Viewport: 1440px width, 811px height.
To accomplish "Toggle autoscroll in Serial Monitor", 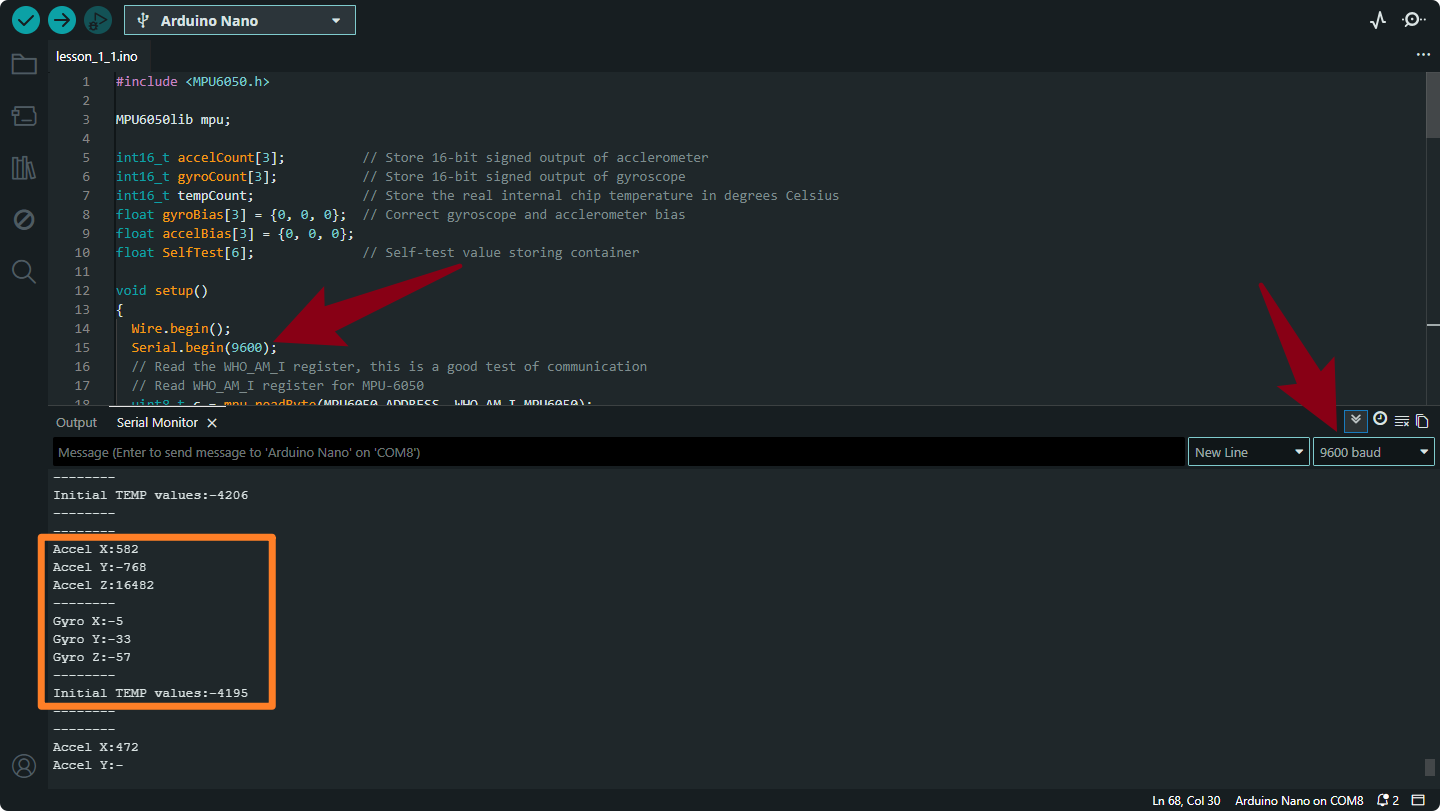I will coord(1356,421).
